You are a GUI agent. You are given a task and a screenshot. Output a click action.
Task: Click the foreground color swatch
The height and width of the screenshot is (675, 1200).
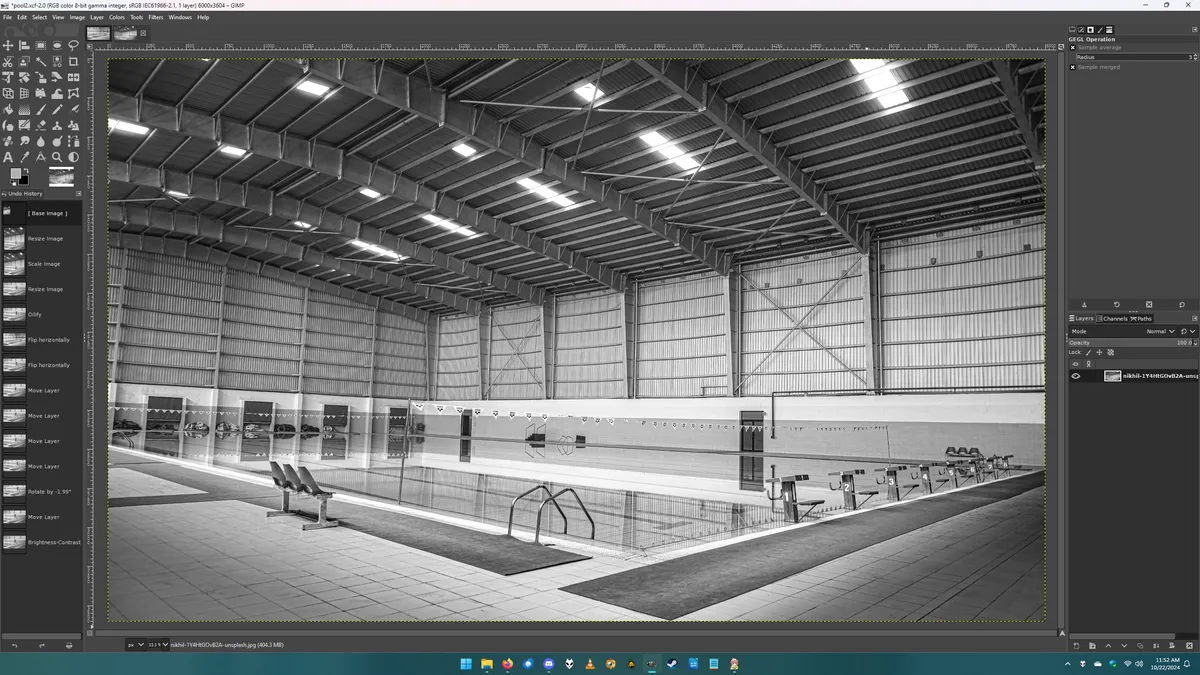(x=15, y=173)
